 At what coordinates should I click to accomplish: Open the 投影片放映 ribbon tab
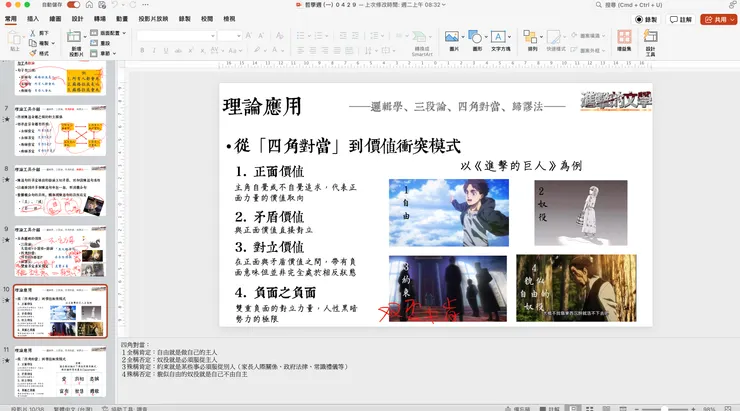click(153, 19)
